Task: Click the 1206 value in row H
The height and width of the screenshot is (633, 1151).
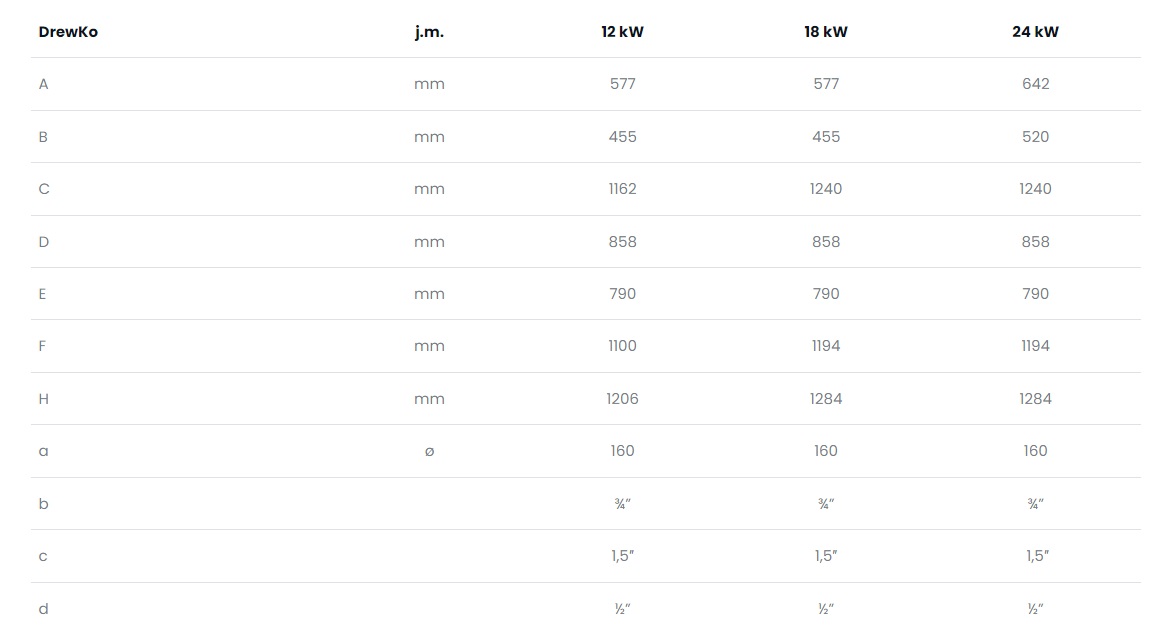Action: [622, 399]
